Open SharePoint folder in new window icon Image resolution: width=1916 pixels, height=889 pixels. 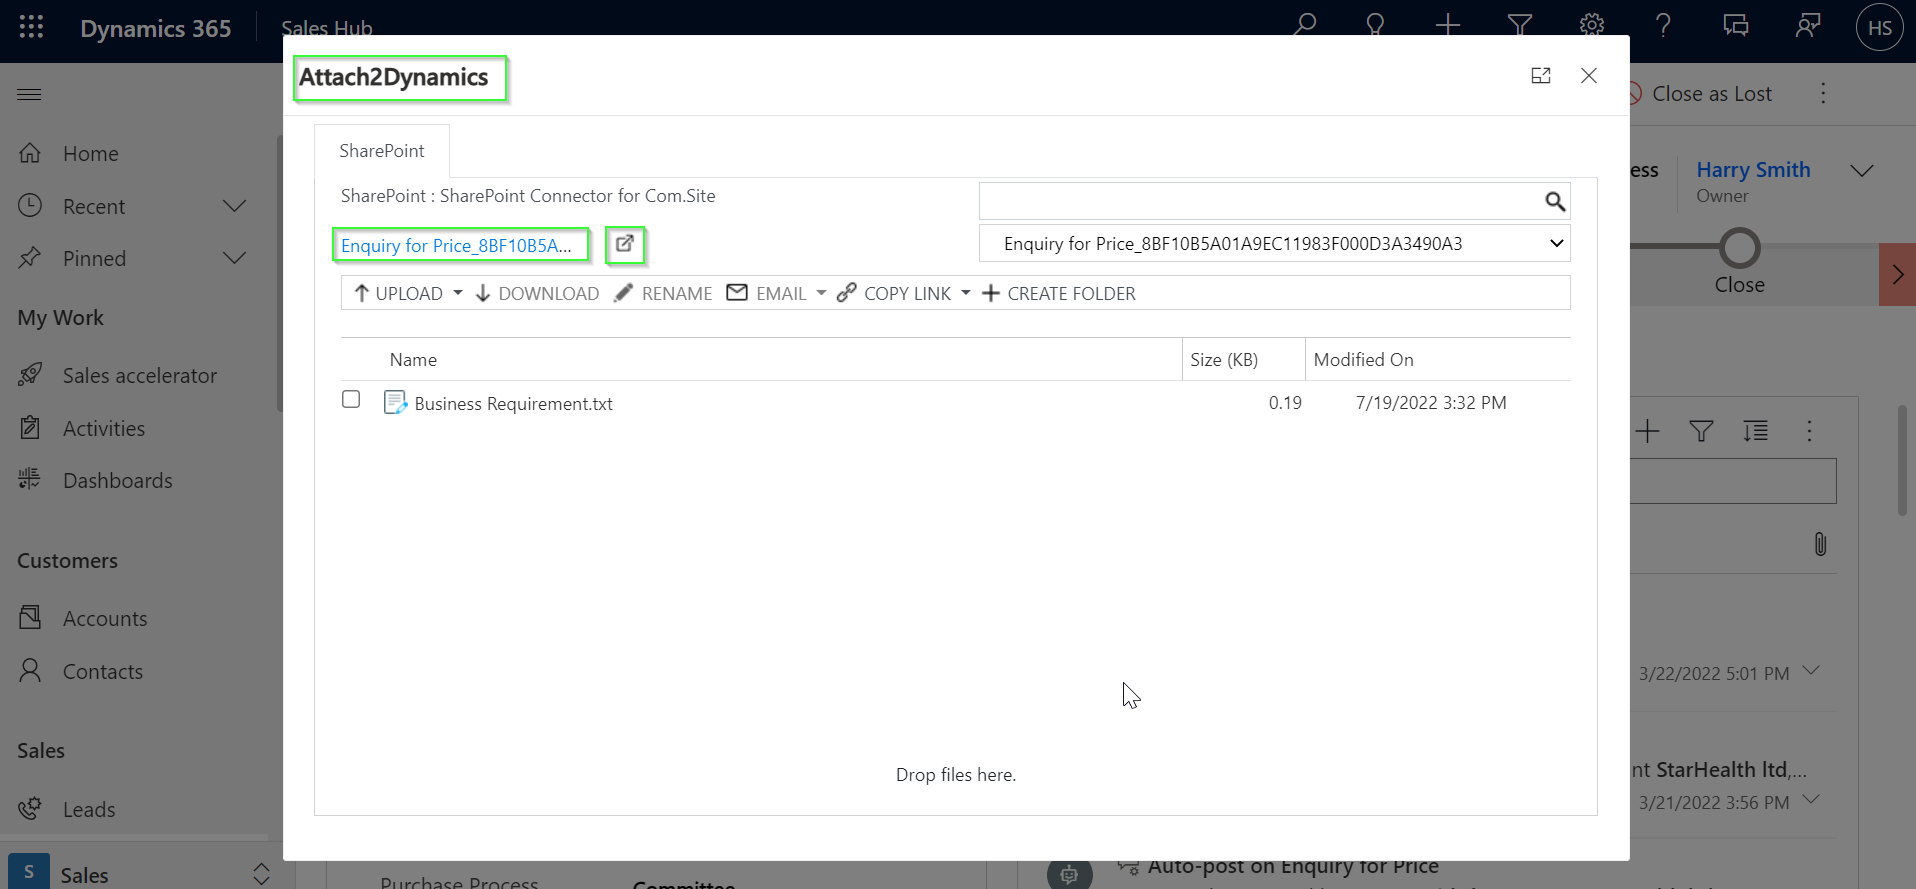click(x=625, y=244)
